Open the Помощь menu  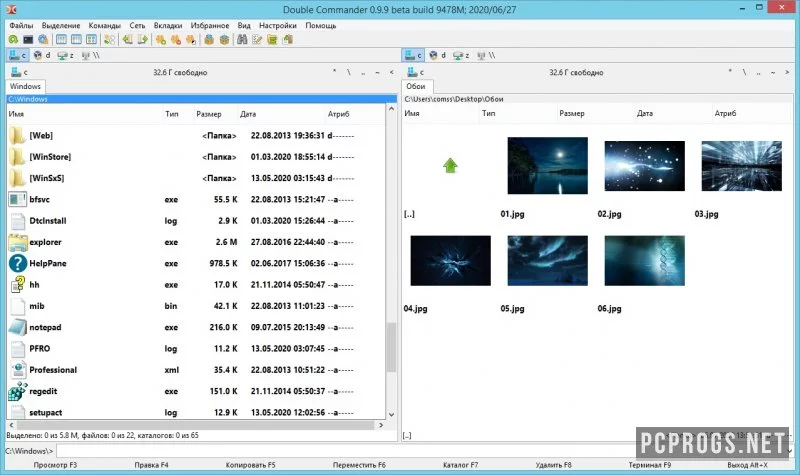tap(321, 25)
